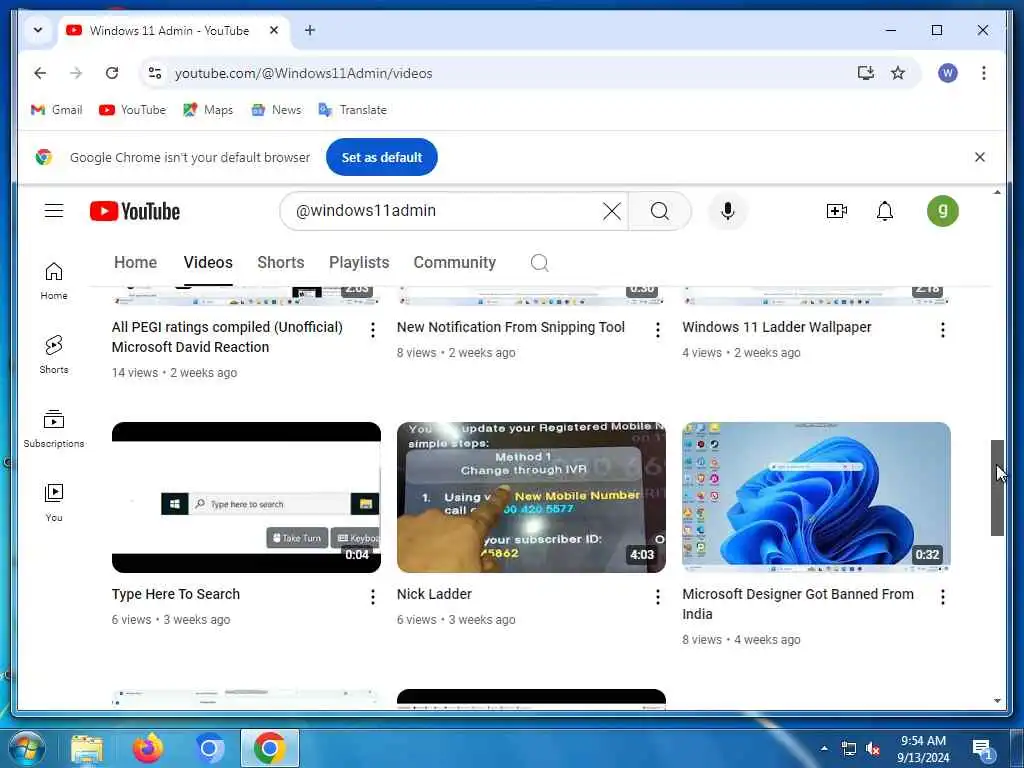Play the Type Here To Search thumbnail
1024x768 pixels.
[246, 498]
